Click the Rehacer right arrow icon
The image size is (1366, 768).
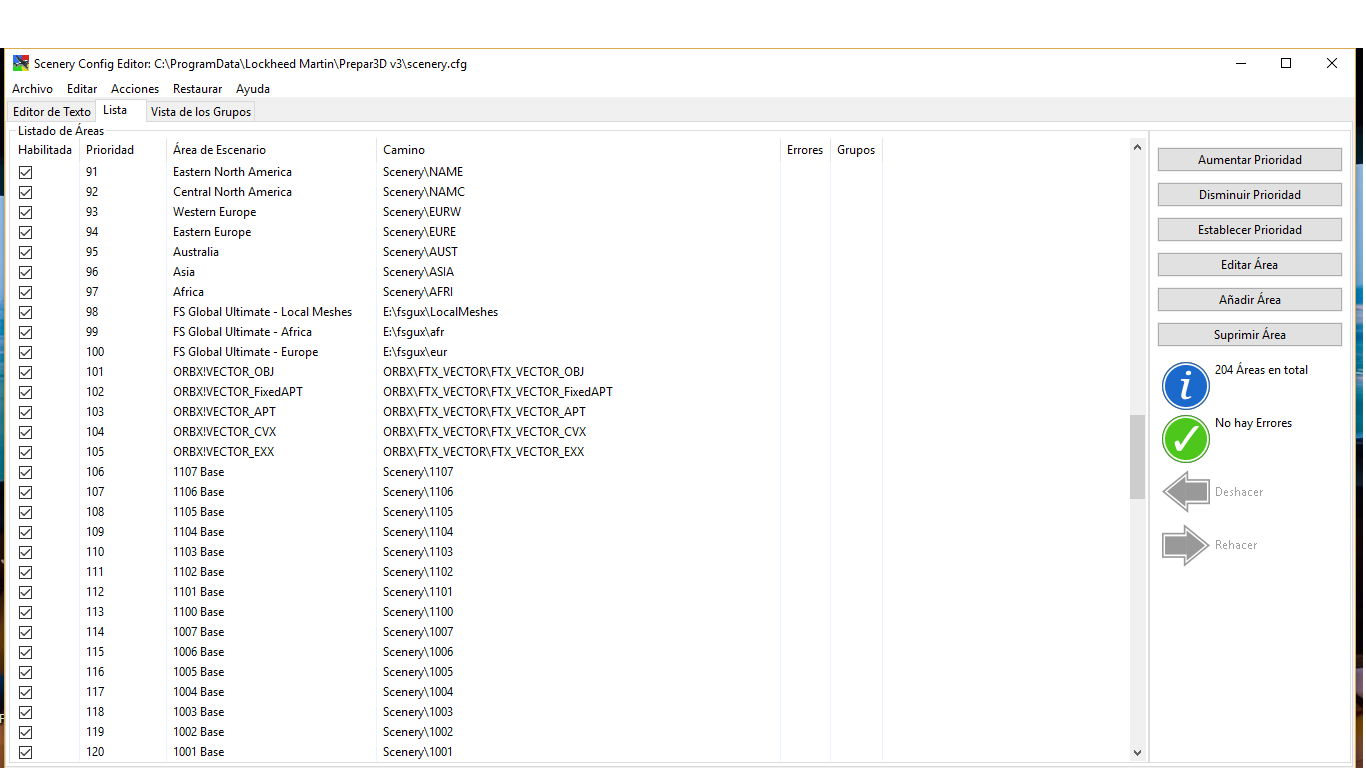pos(1186,545)
